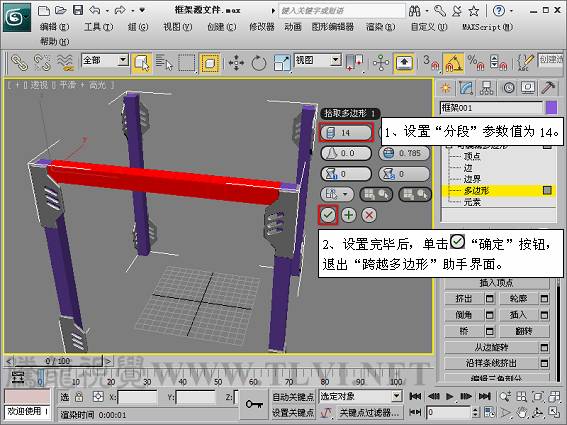567x425 pixels.
Task: Select 顶点 sub-object level in modifier stack
Action: [472, 156]
